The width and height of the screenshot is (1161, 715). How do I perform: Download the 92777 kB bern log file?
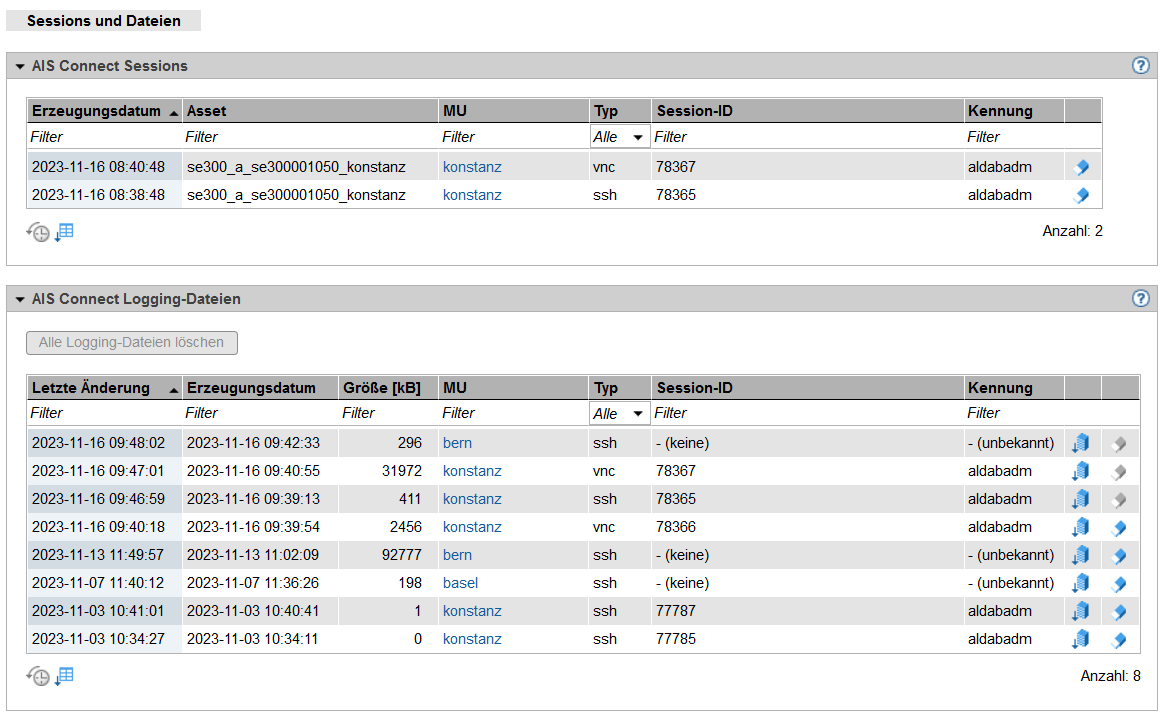pyautogui.click(x=1081, y=555)
